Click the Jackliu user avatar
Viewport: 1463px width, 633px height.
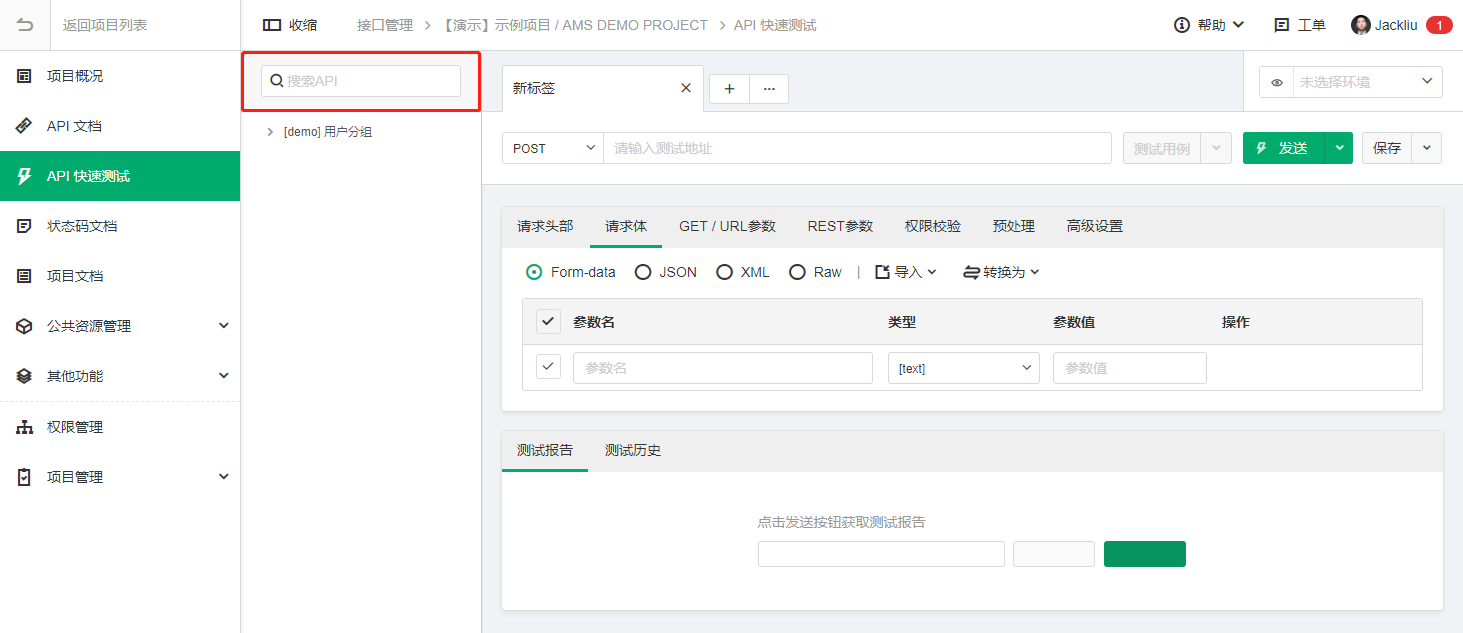(1360, 25)
